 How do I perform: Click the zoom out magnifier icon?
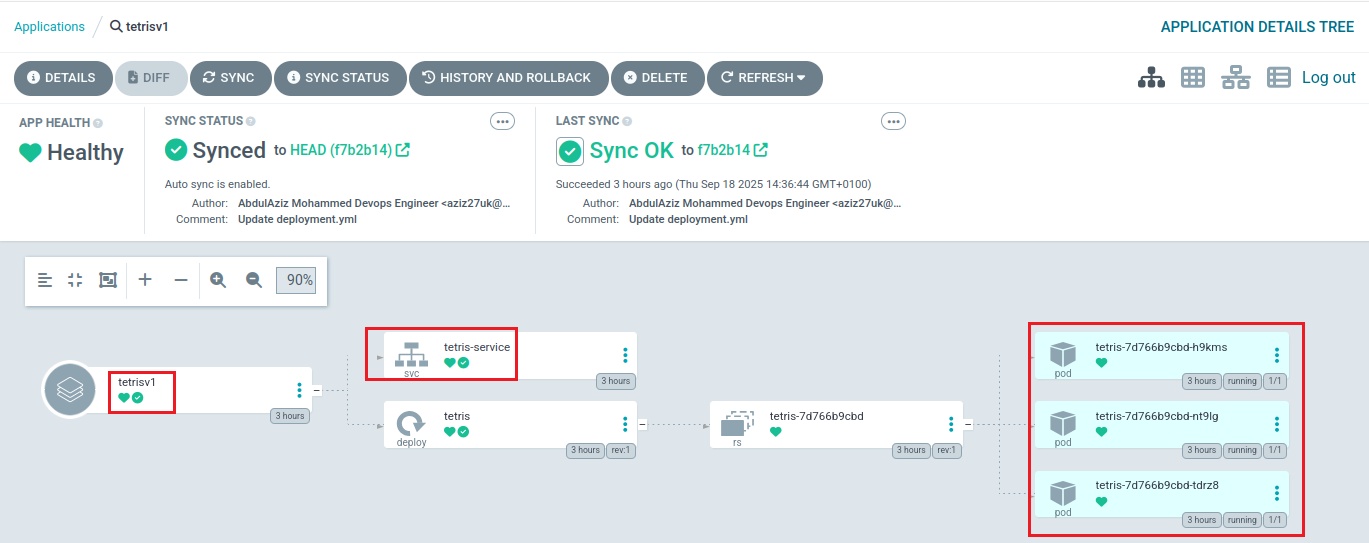[x=254, y=280]
